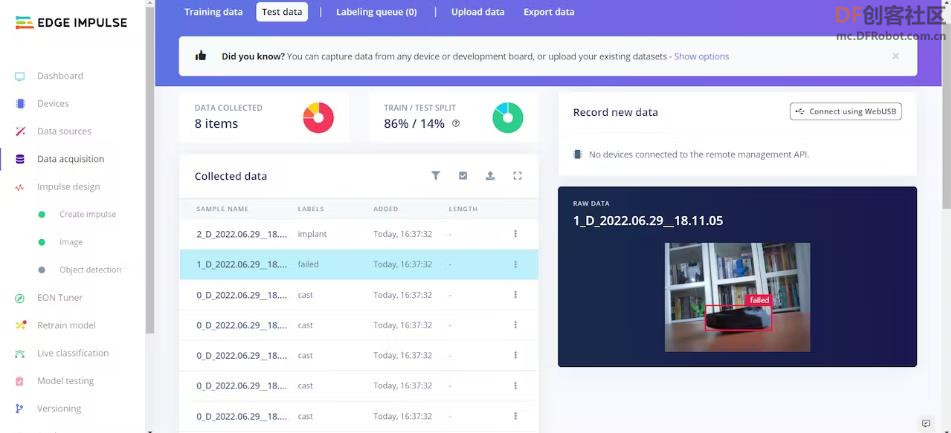Click the raw data camera image preview
This screenshot has height=433, width=951.
[x=738, y=297]
